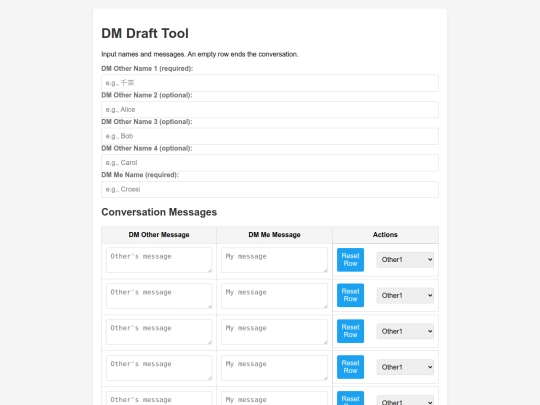Image resolution: width=540 pixels, height=405 pixels.
Task: Focus the DM Other Name 2 field
Action: pos(270,110)
